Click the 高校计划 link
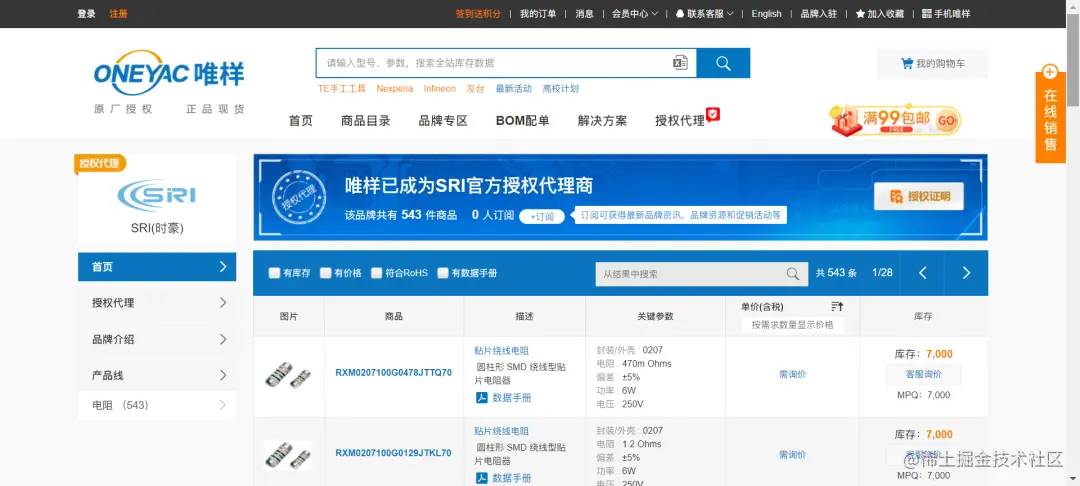Screen dimensions: 1080x486 (561, 88)
